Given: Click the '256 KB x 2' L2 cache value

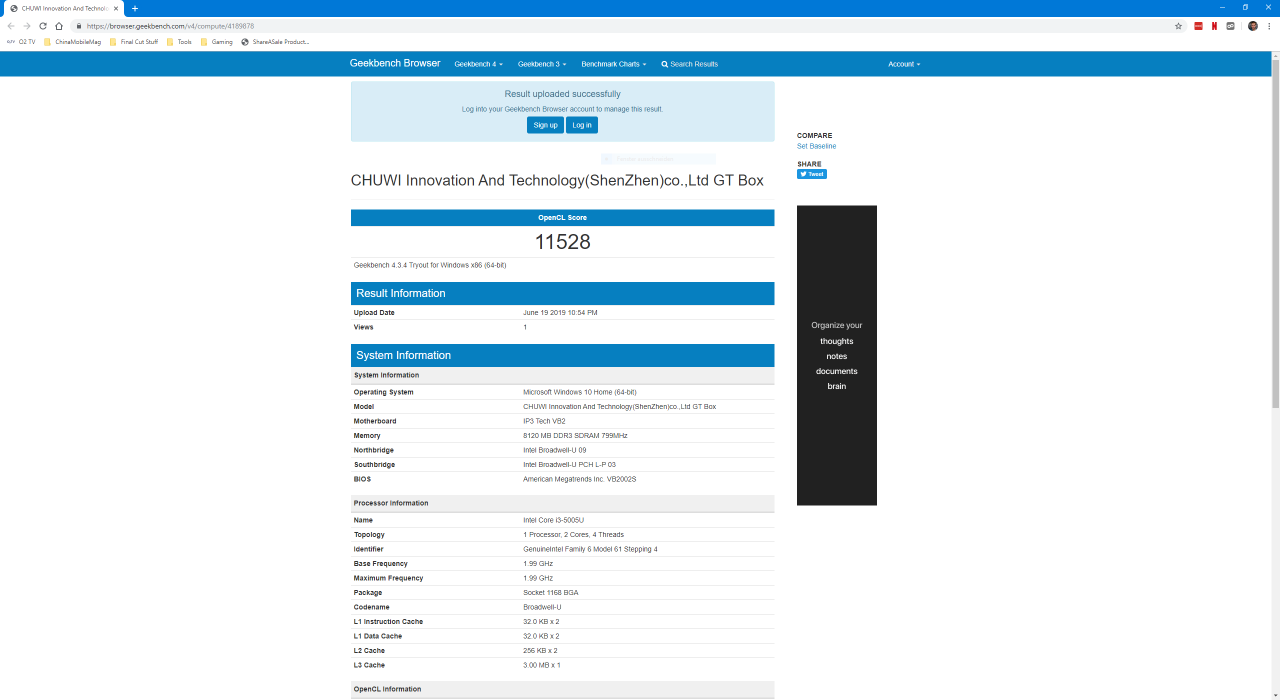Looking at the screenshot, I should coord(540,651).
